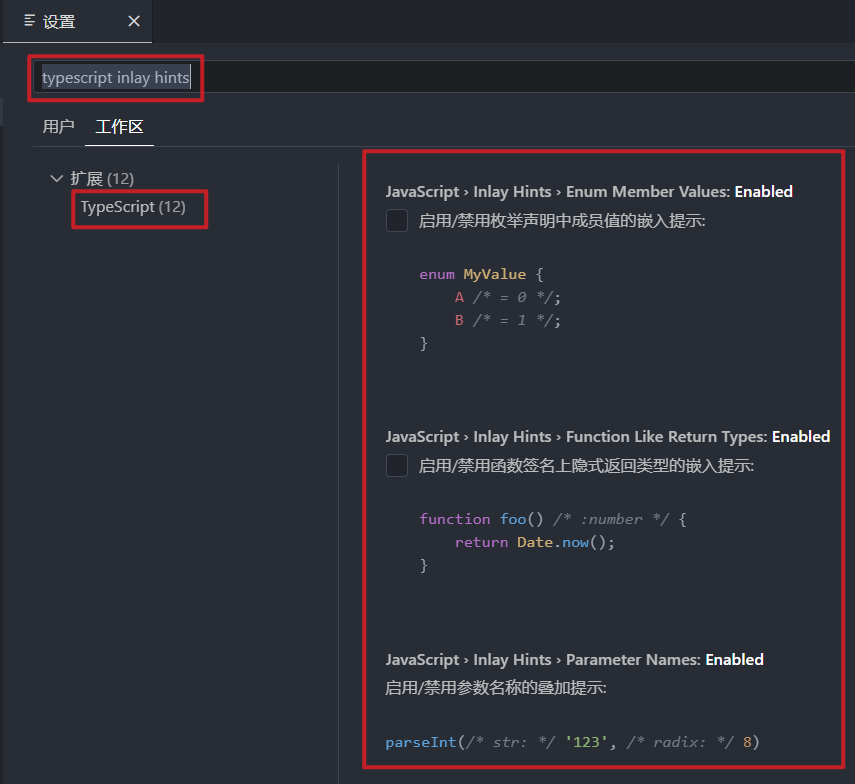Image resolution: width=855 pixels, height=784 pixels.
Task: Select the 设置 tab title
Action: click(x=59, y=22)
